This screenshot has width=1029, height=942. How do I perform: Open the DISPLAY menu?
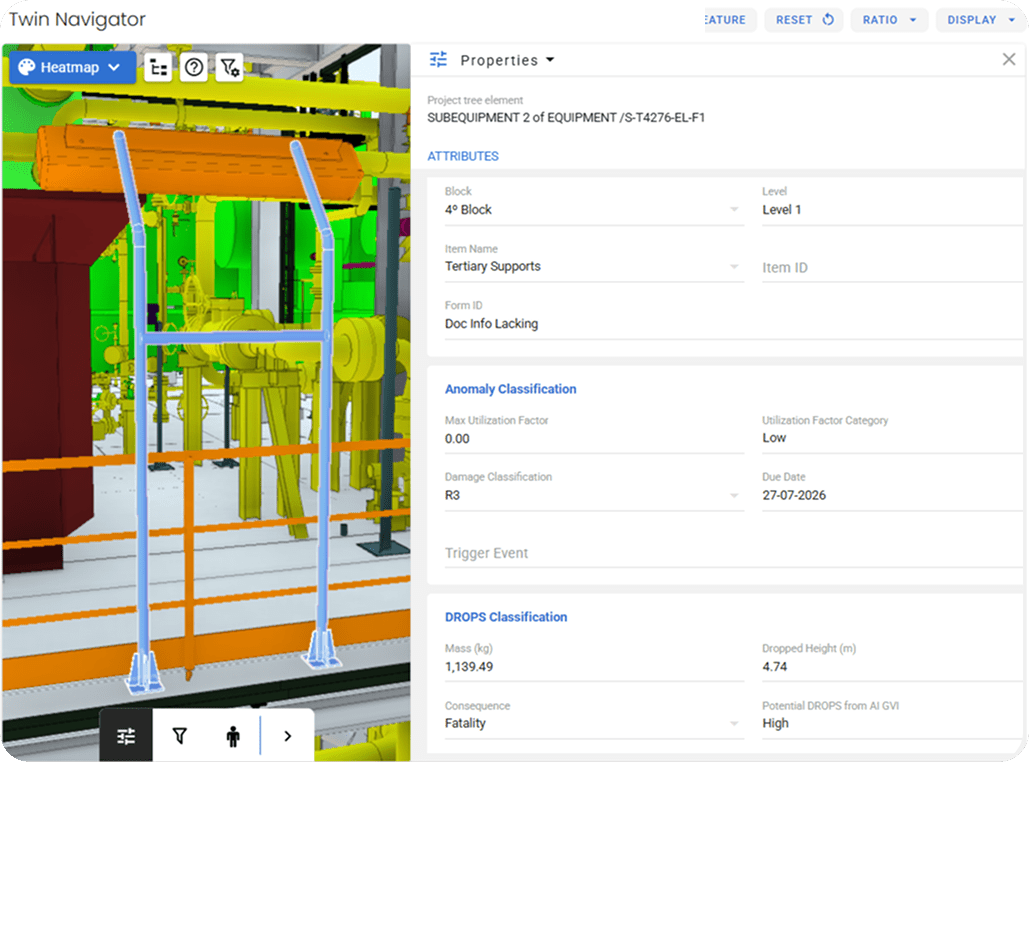coord(980,20)
